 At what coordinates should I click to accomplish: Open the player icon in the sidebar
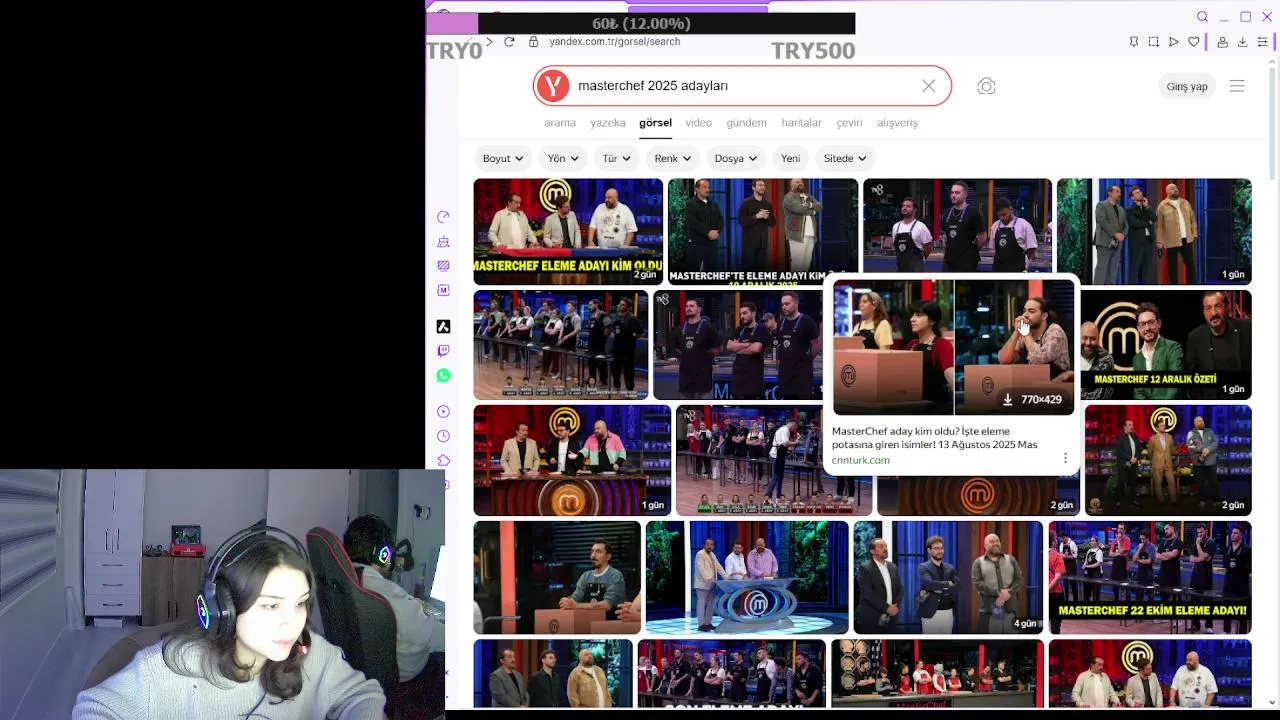[x=443, y=411]
